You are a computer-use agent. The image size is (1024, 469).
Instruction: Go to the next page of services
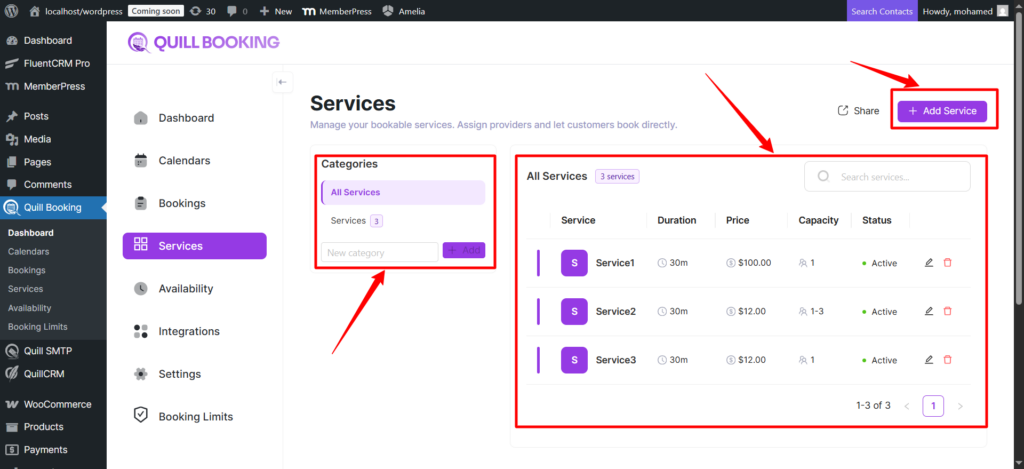click(960, 406)
